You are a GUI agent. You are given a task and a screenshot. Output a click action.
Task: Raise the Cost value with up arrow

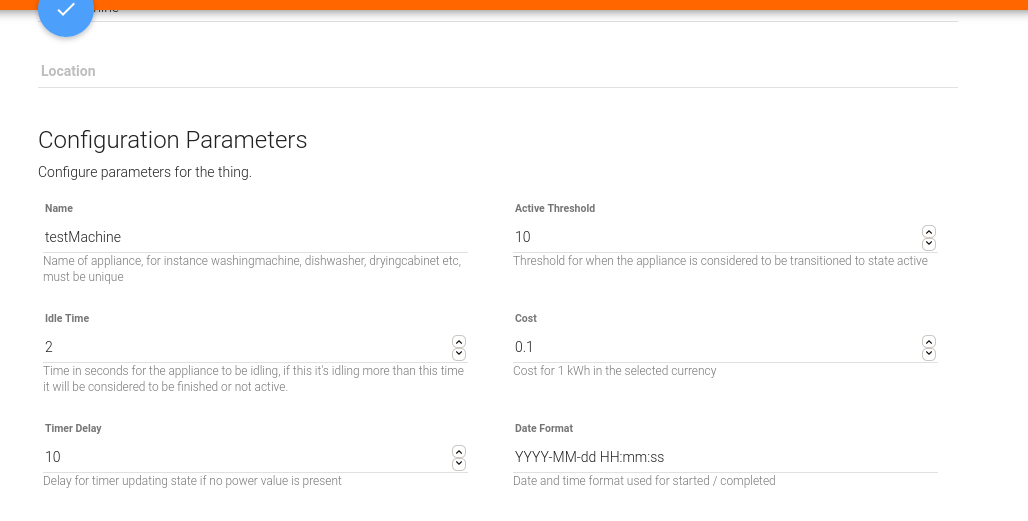928,341
